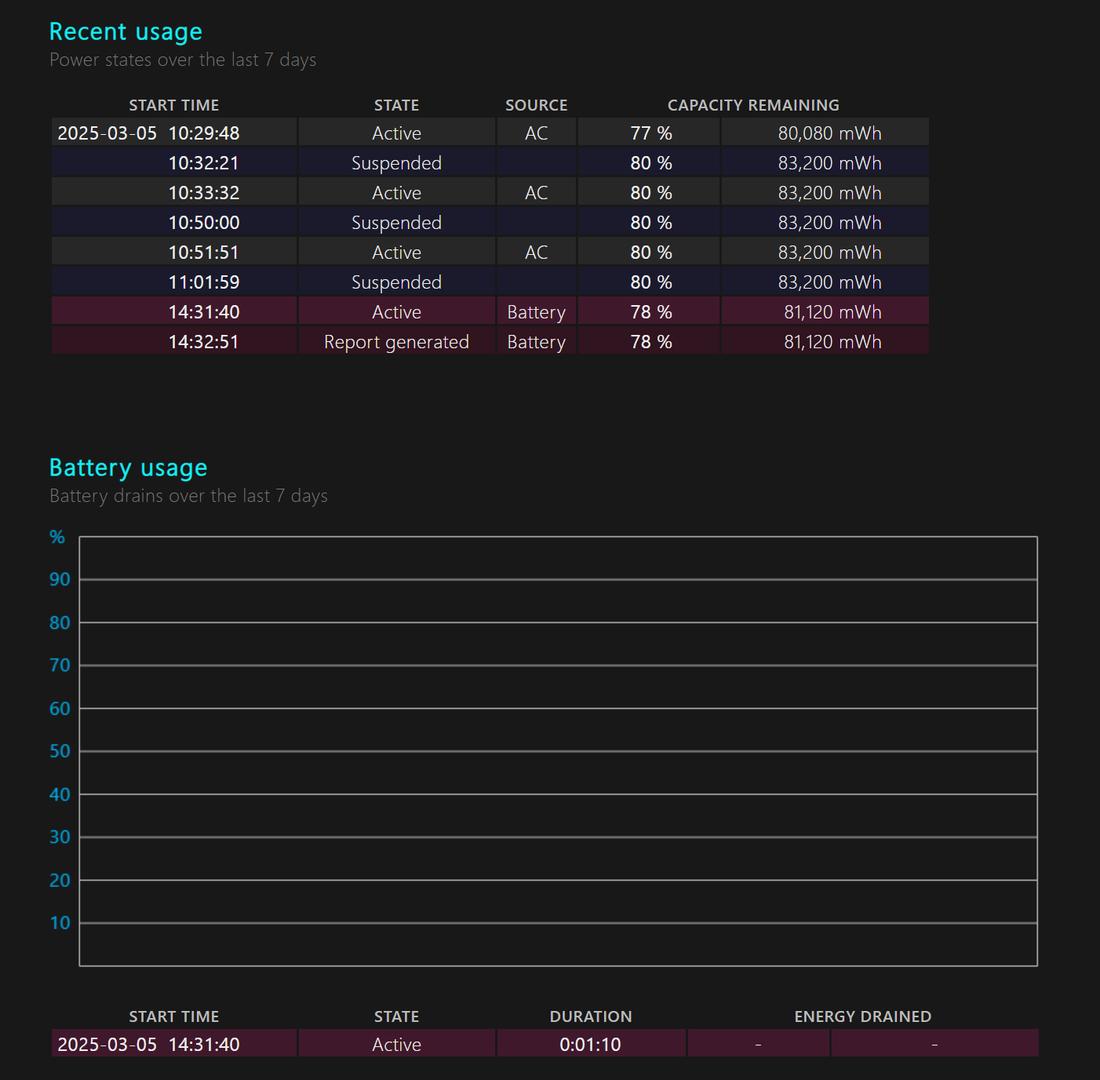Click Suspended in the 11:01:59 row
The height and width of the screenshot is (1080, 1100).
click(x=396, y=282)
